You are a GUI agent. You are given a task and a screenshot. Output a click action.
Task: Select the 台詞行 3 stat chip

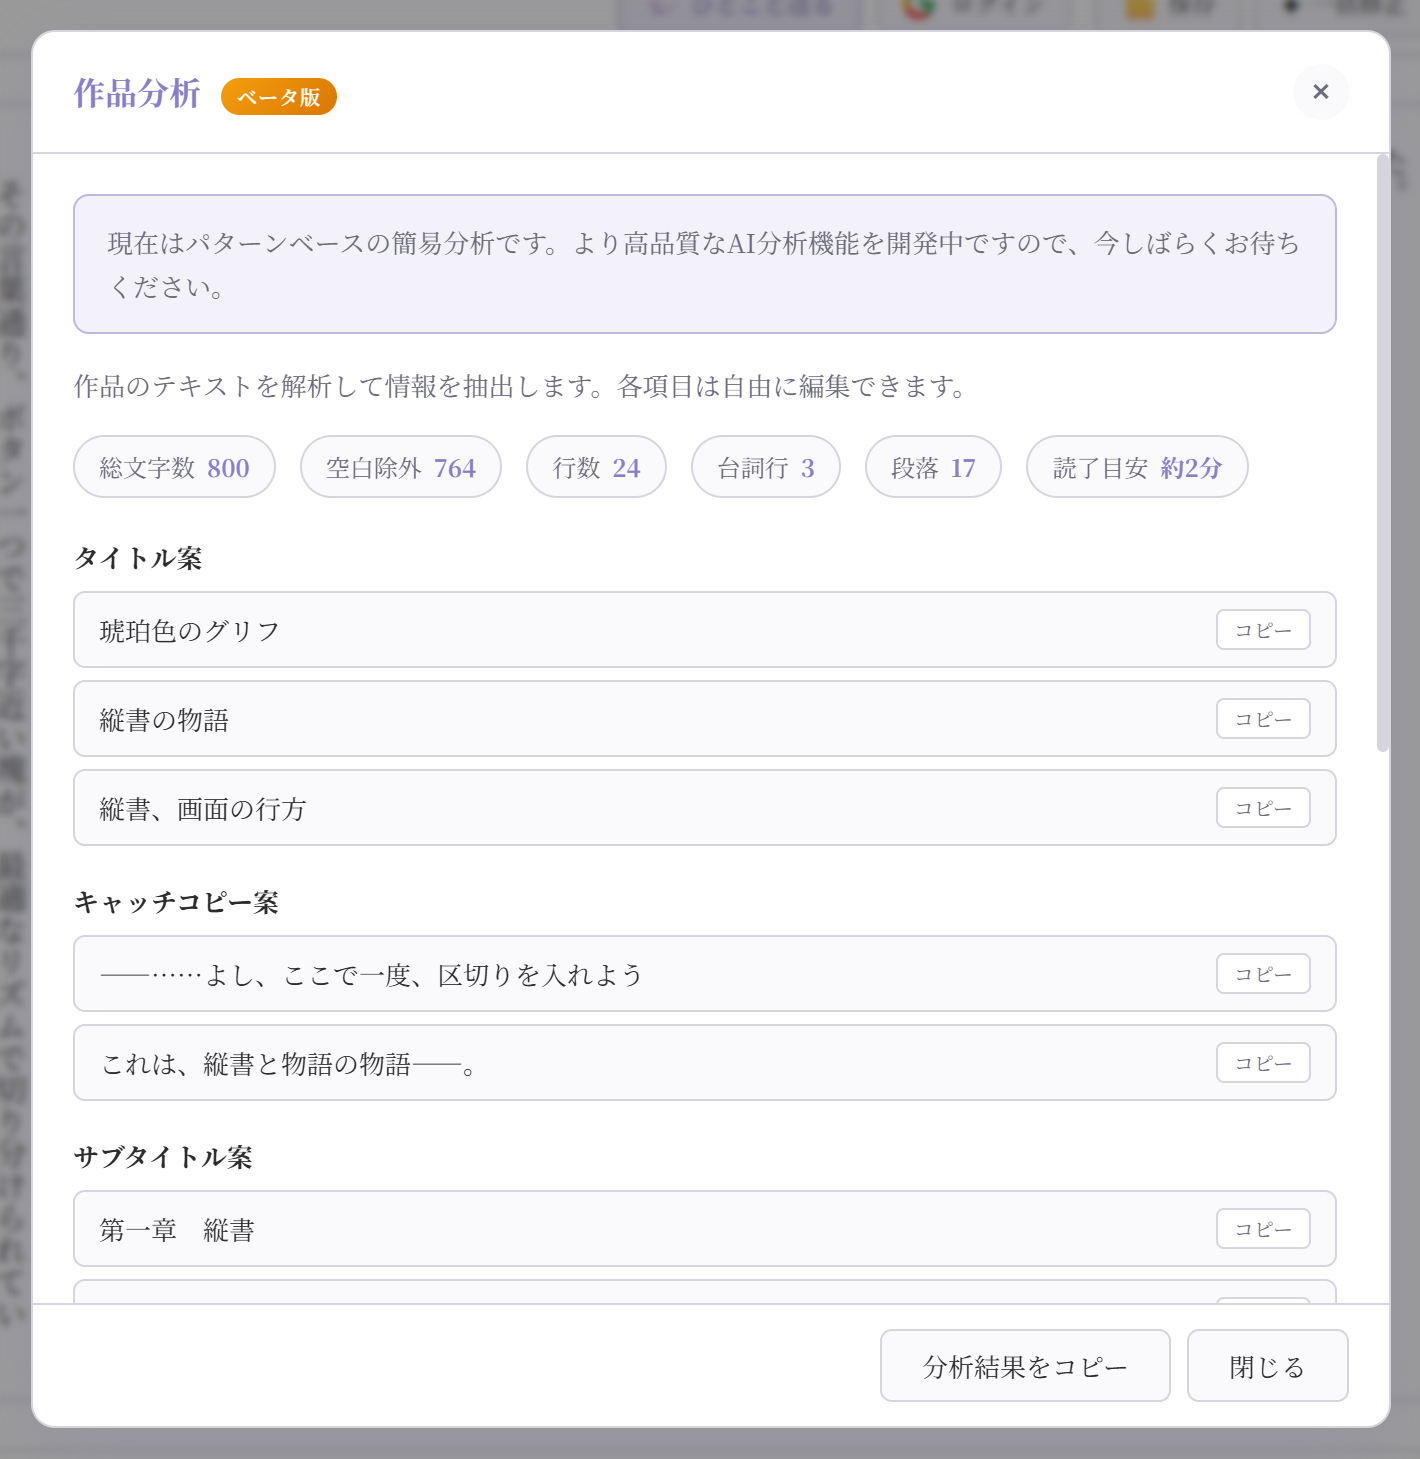tap(765, 466)
